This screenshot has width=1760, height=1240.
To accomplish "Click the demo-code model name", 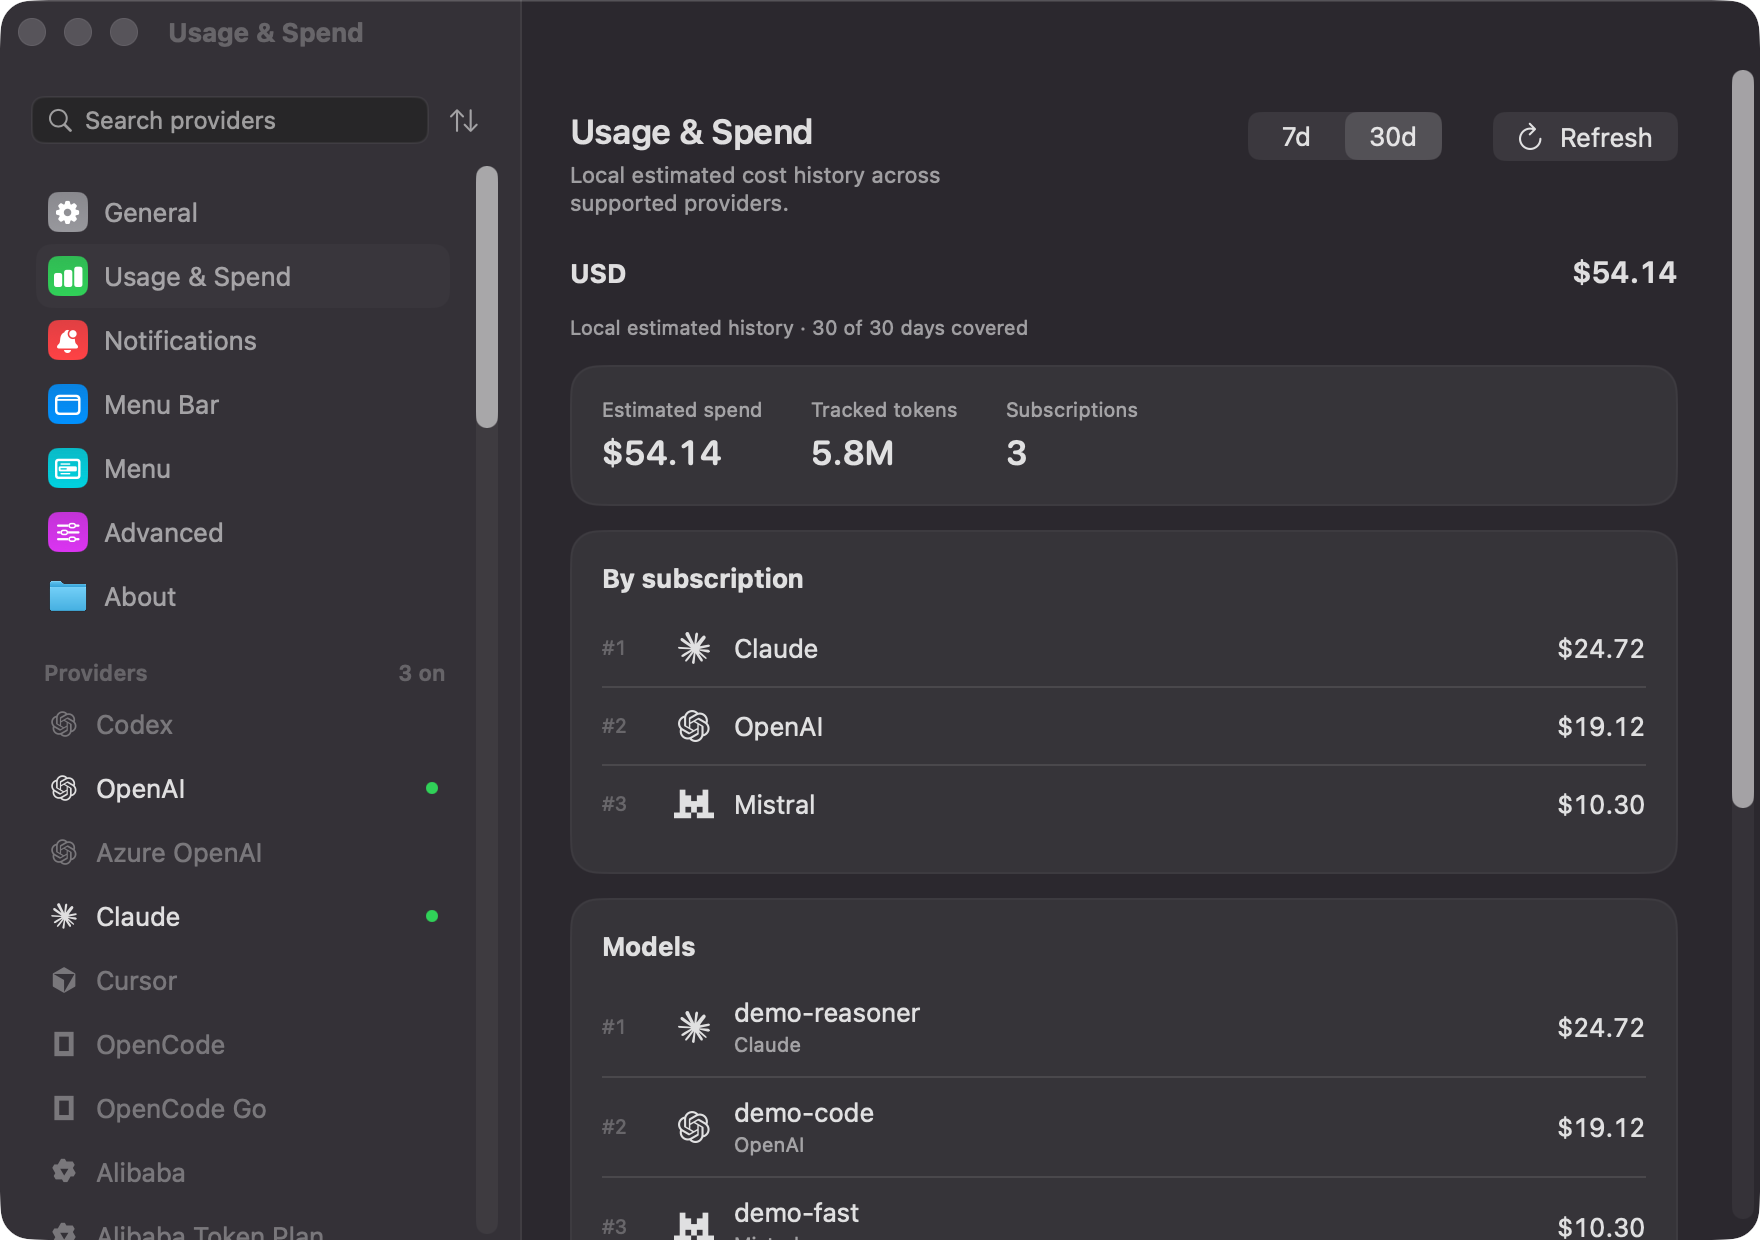I will coord(804,1113).
